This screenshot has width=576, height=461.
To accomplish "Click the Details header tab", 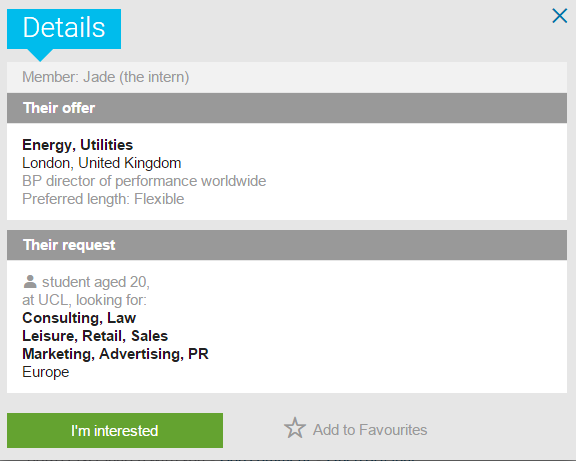I will [x=64, y=29].
